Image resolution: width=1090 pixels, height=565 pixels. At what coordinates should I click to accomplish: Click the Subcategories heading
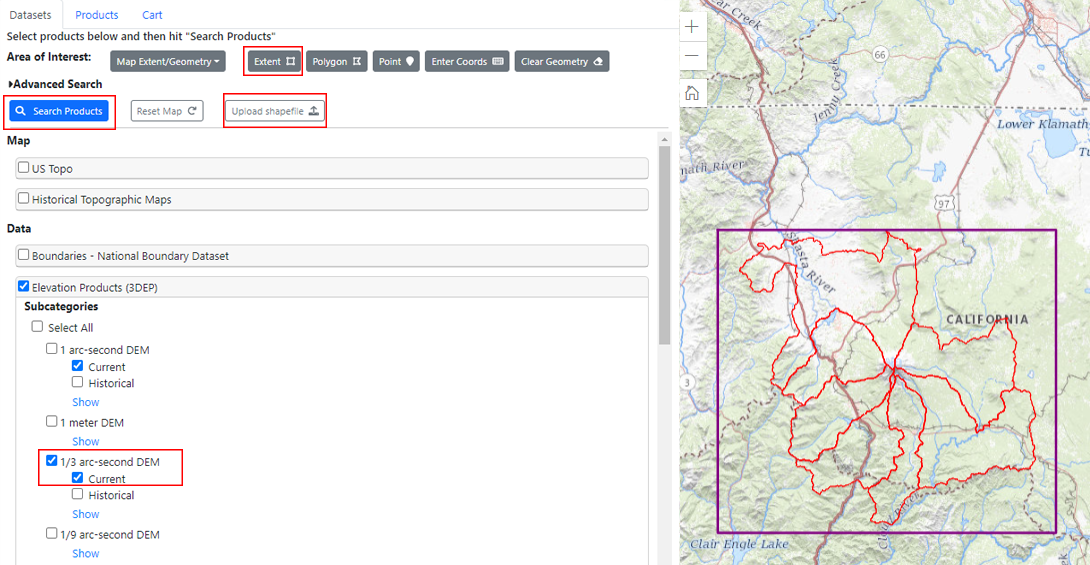[61, 306]
